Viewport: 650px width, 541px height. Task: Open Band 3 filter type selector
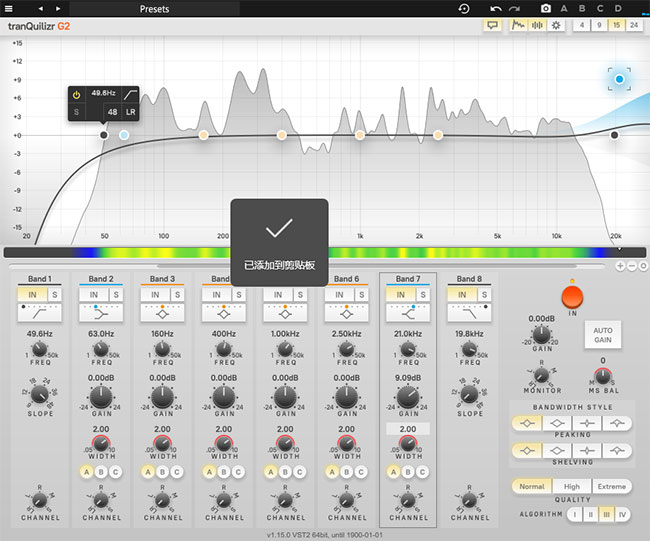(162, 313)
